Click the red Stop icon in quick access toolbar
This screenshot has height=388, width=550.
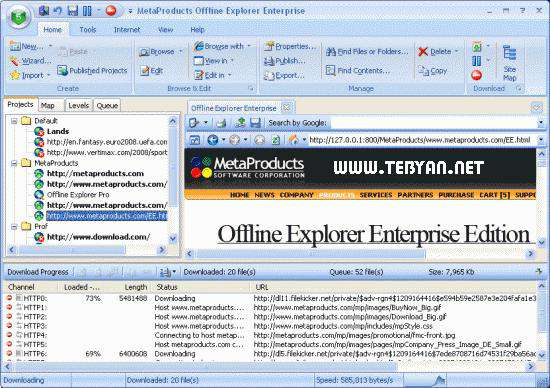pos(111,11)
